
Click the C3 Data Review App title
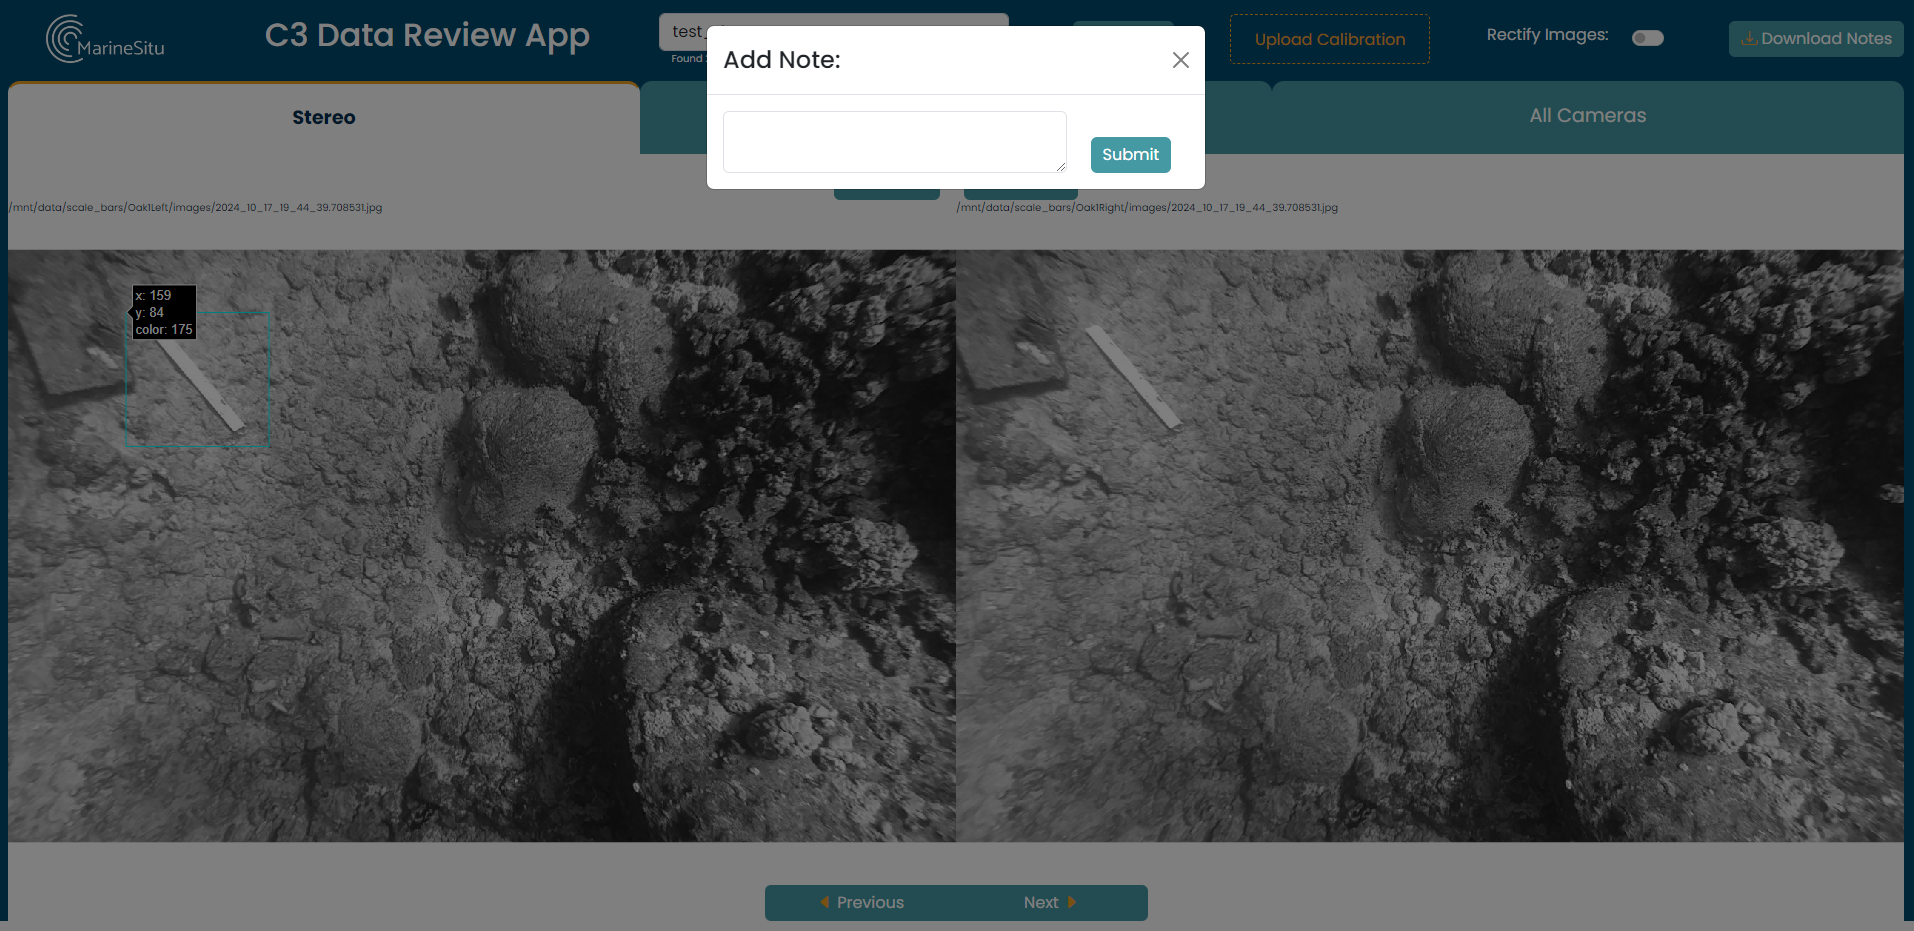tap(427, 36)
